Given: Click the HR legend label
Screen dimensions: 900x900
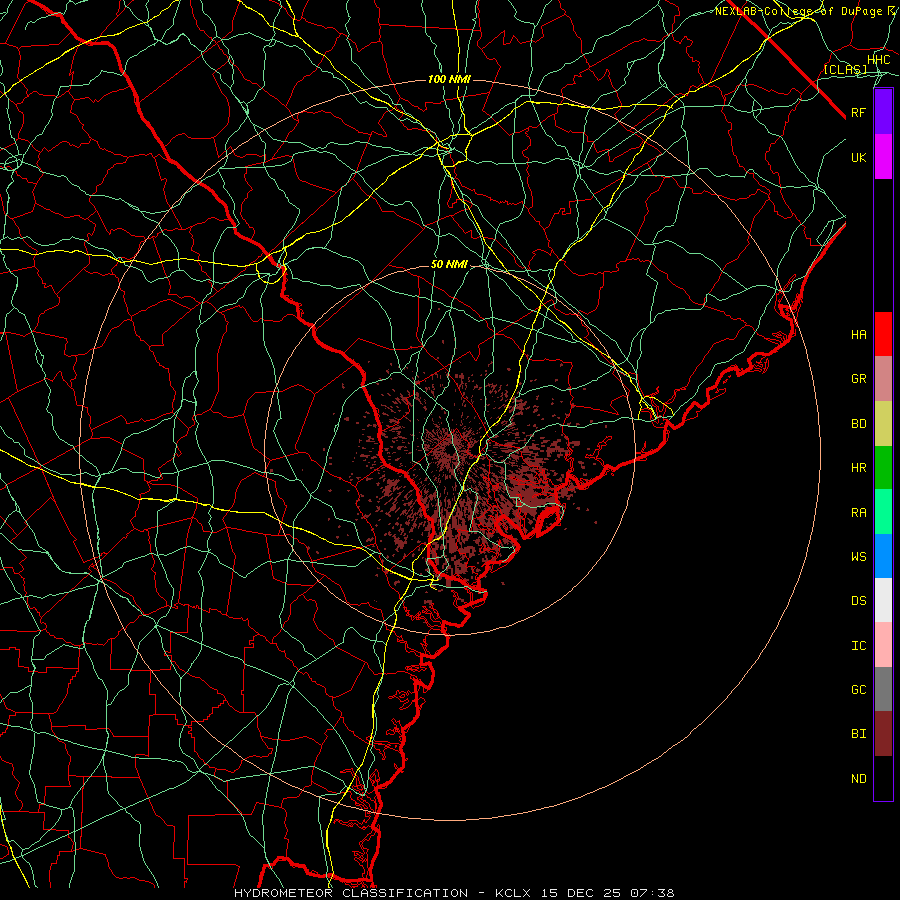Looking at the screenshot, I should [859, 468].
